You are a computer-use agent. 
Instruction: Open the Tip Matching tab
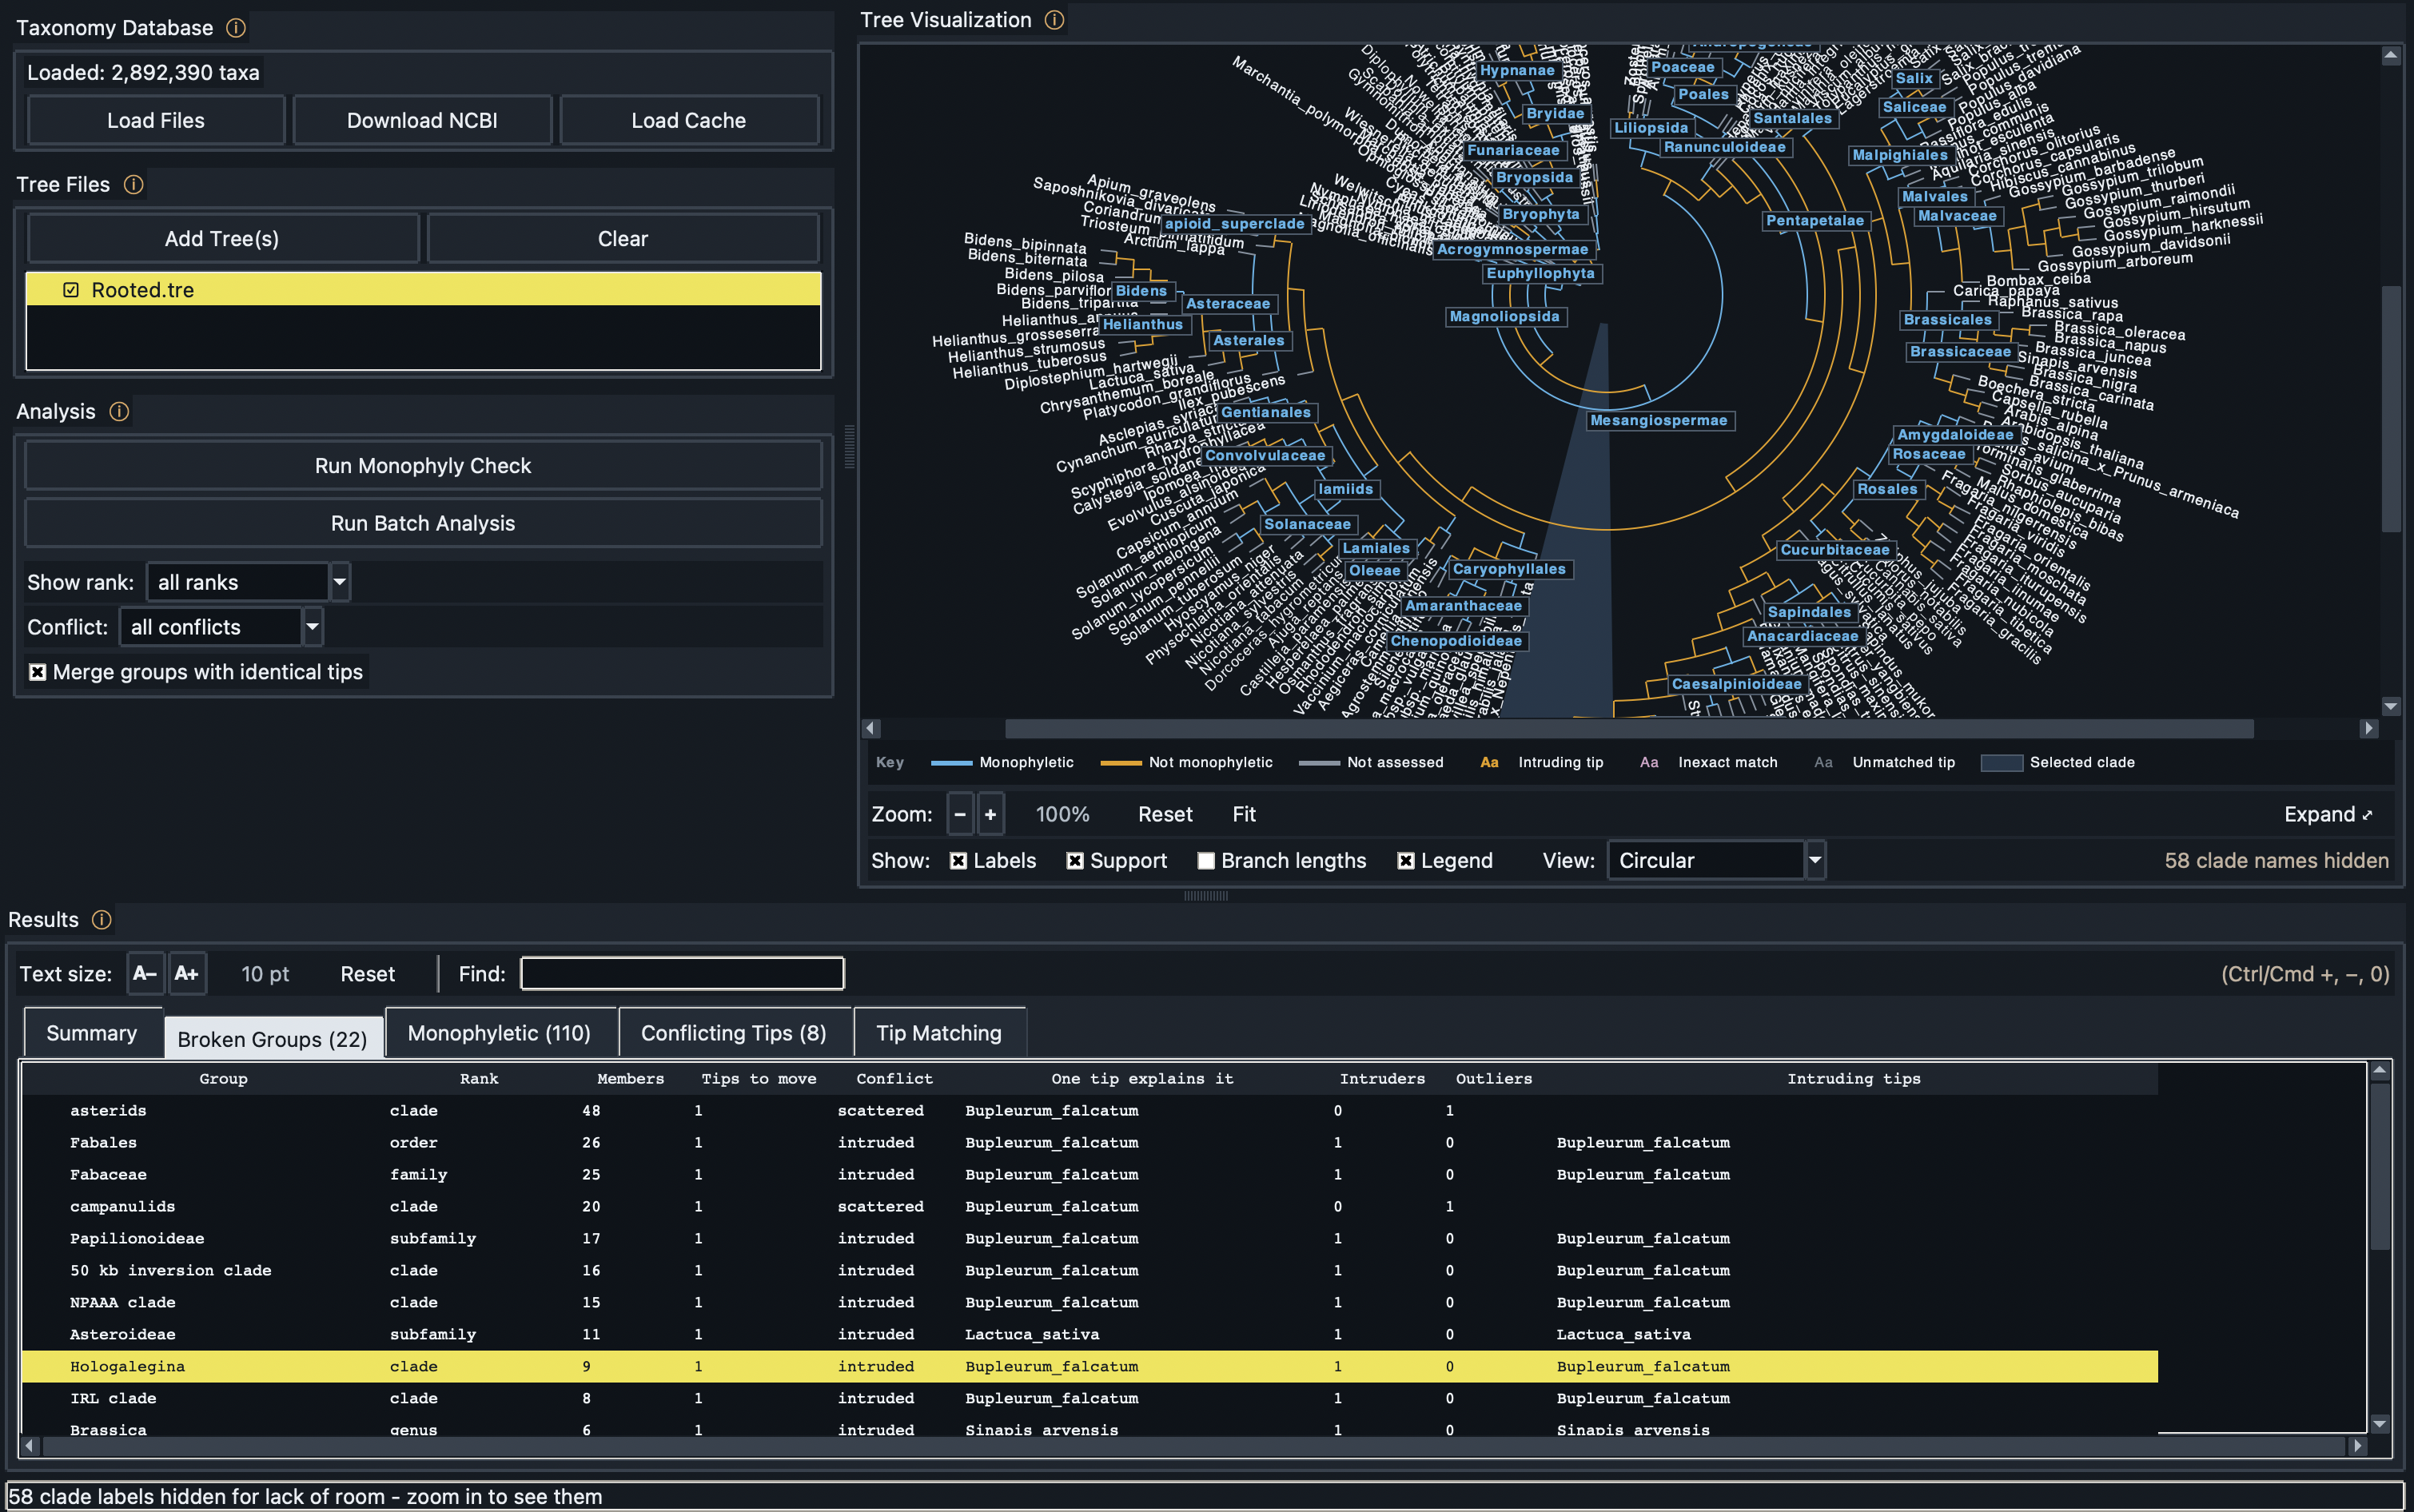939,1033
